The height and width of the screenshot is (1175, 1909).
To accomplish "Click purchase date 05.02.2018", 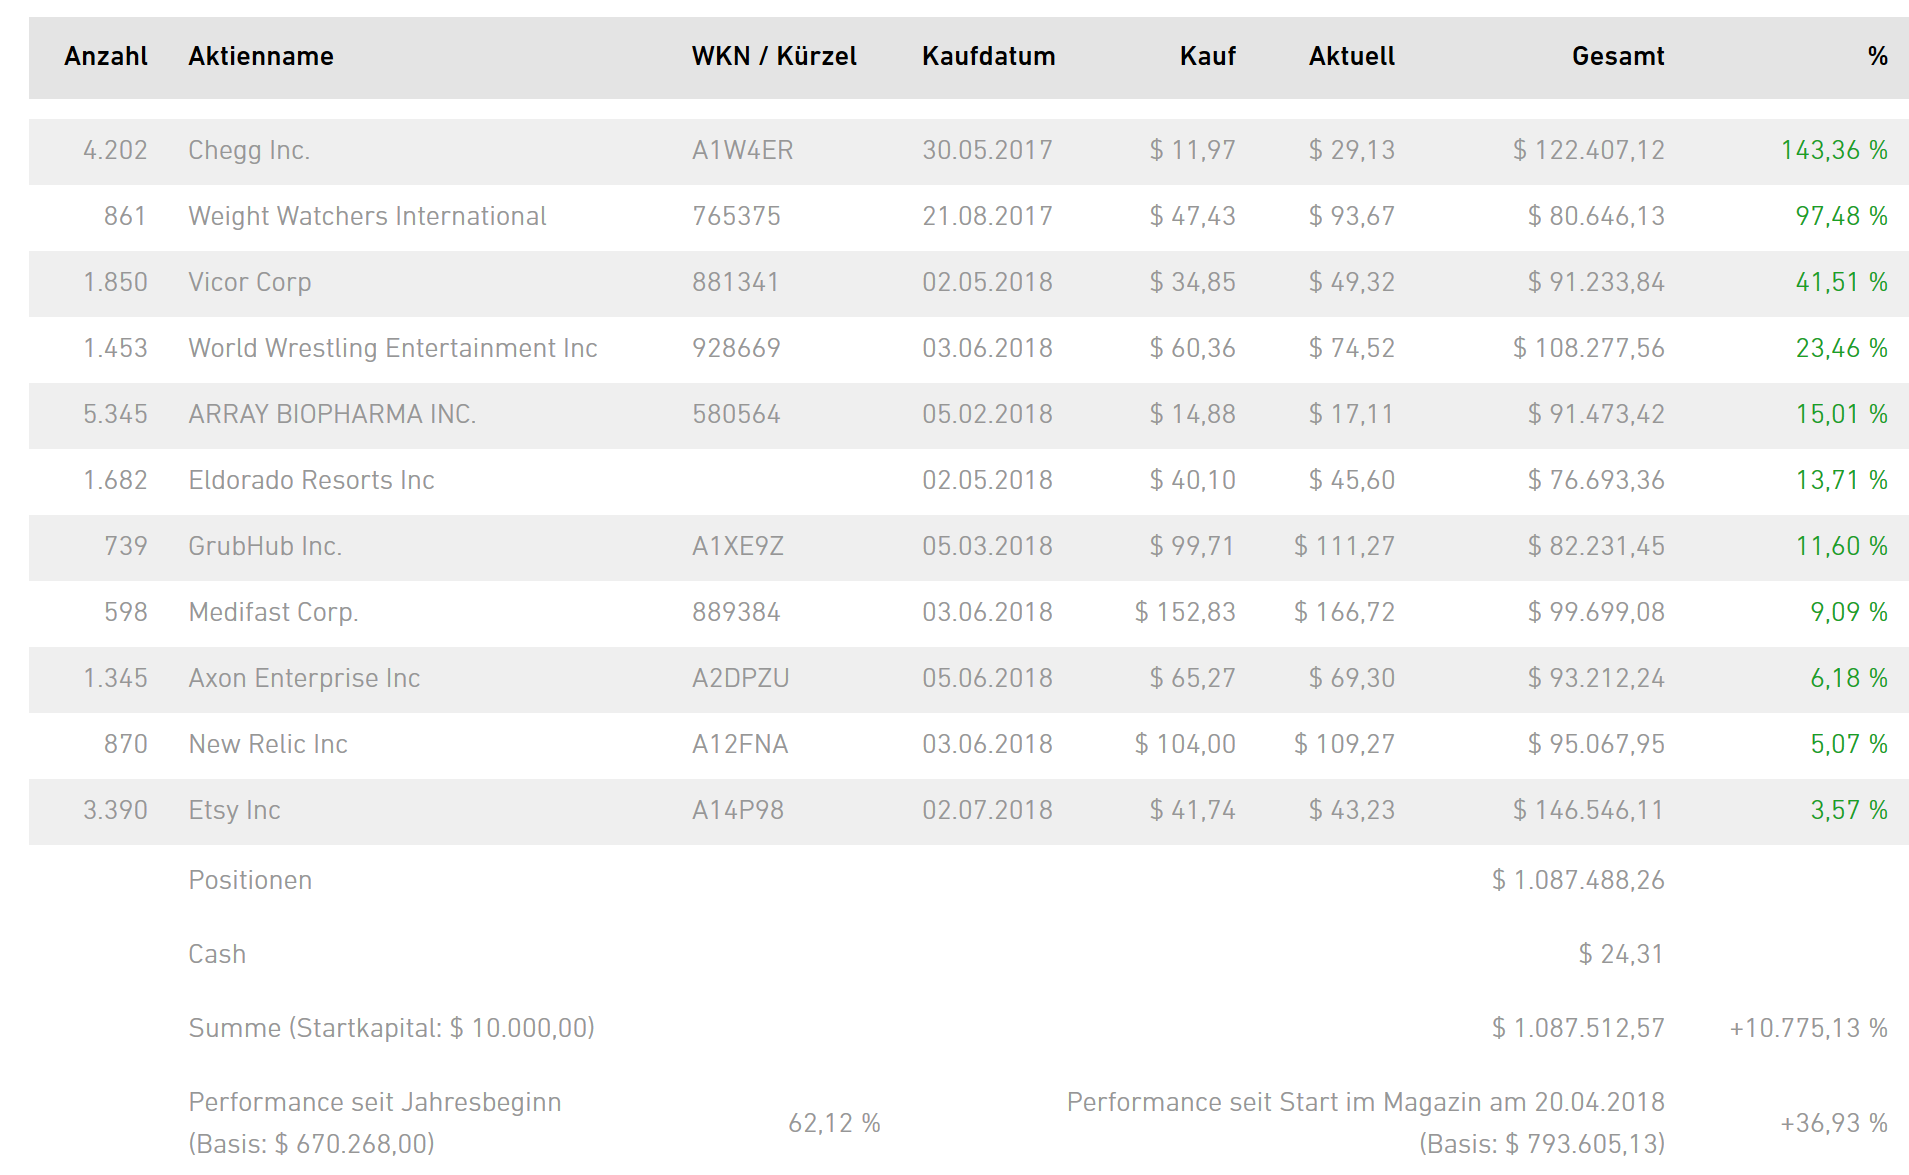I will tap(987, 414).
